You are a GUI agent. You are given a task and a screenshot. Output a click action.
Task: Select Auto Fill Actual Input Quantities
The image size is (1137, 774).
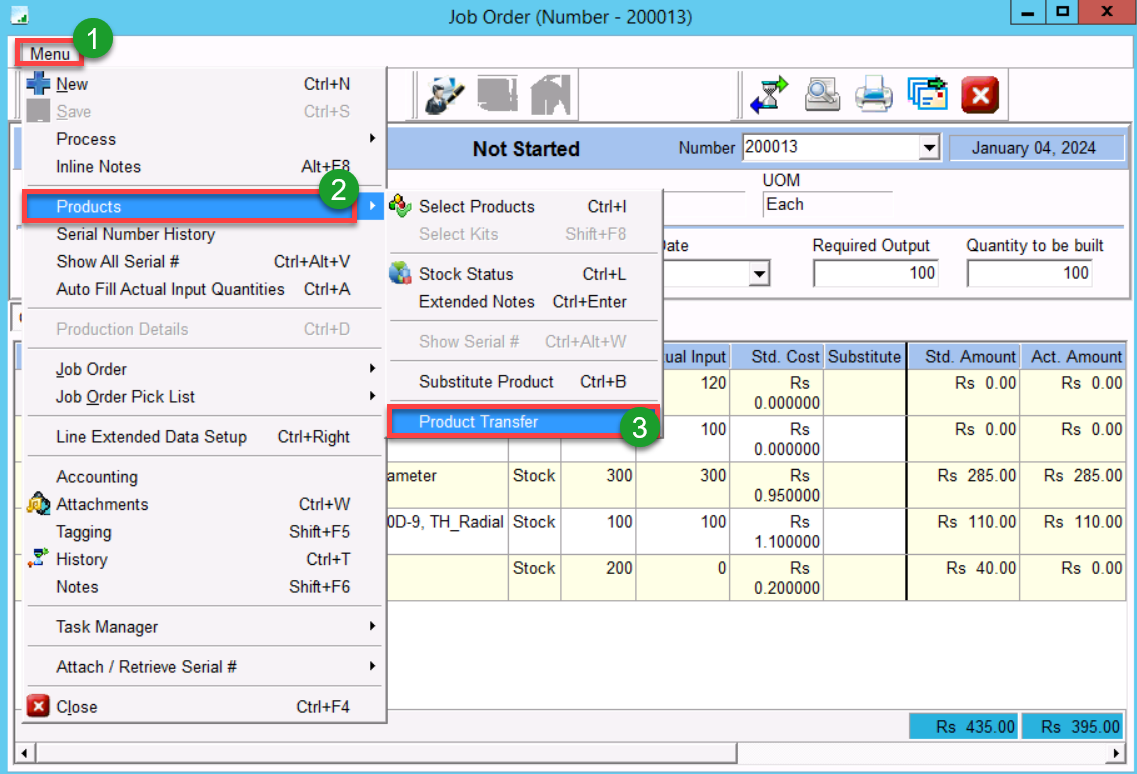pos(170,289)
